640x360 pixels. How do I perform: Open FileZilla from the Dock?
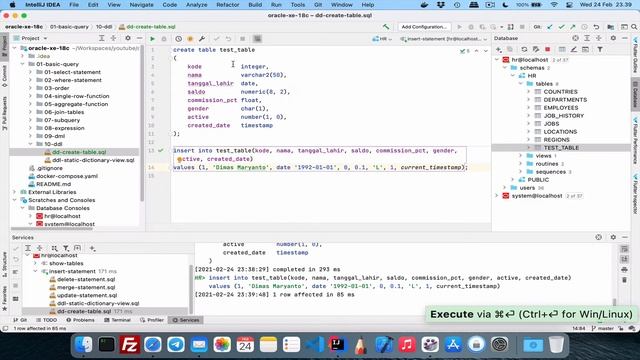coord(130,345)
